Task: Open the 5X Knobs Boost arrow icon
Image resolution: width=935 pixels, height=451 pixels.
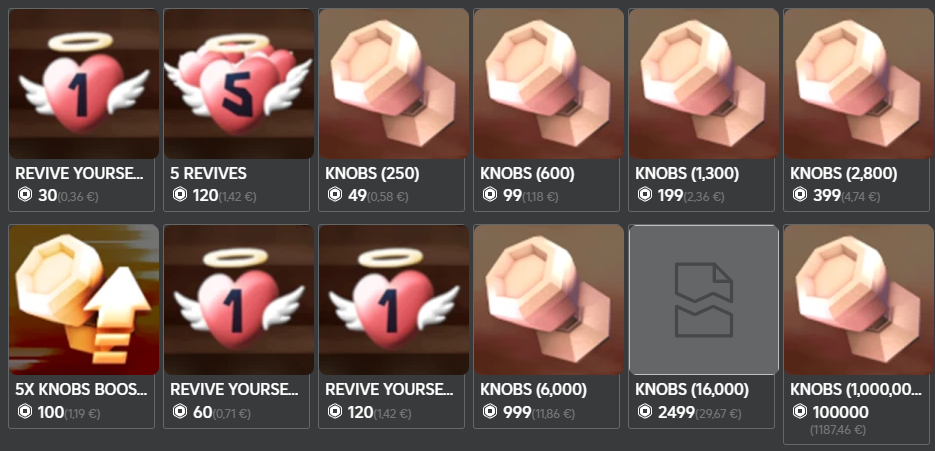Action: pyautogui.click(x=83, y=299)
